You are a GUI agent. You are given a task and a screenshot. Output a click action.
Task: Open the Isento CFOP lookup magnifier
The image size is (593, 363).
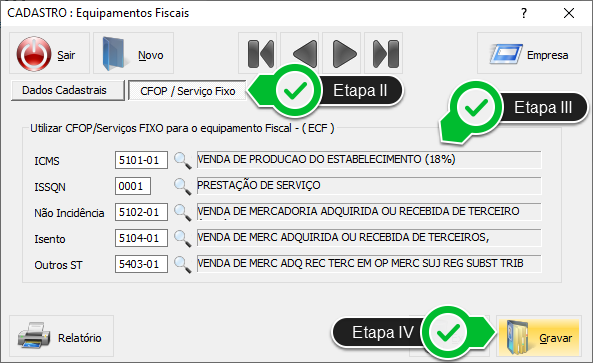pyautogui.click(x=183, y=239)
